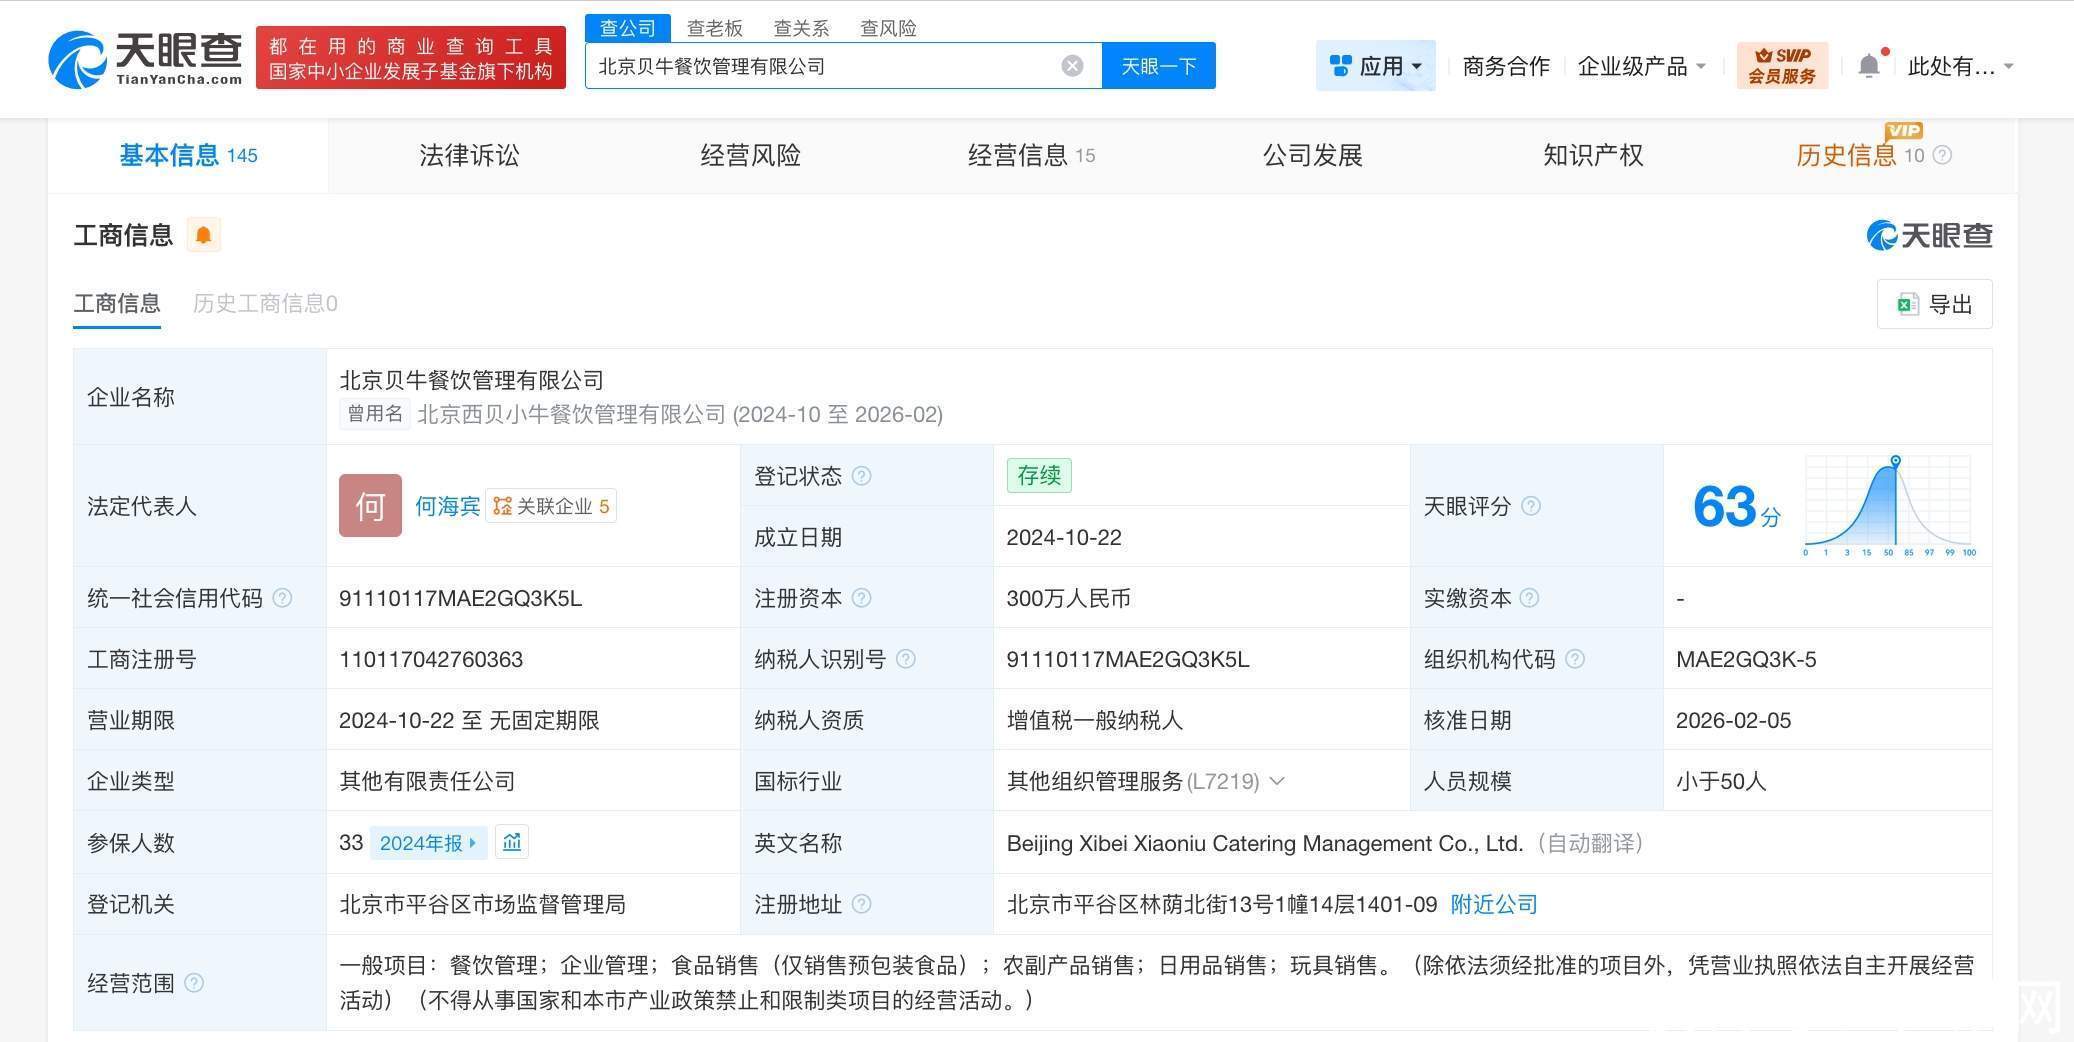
Task: Open the 应用 dropdown menu
Action: click(x=1375, y=66)
